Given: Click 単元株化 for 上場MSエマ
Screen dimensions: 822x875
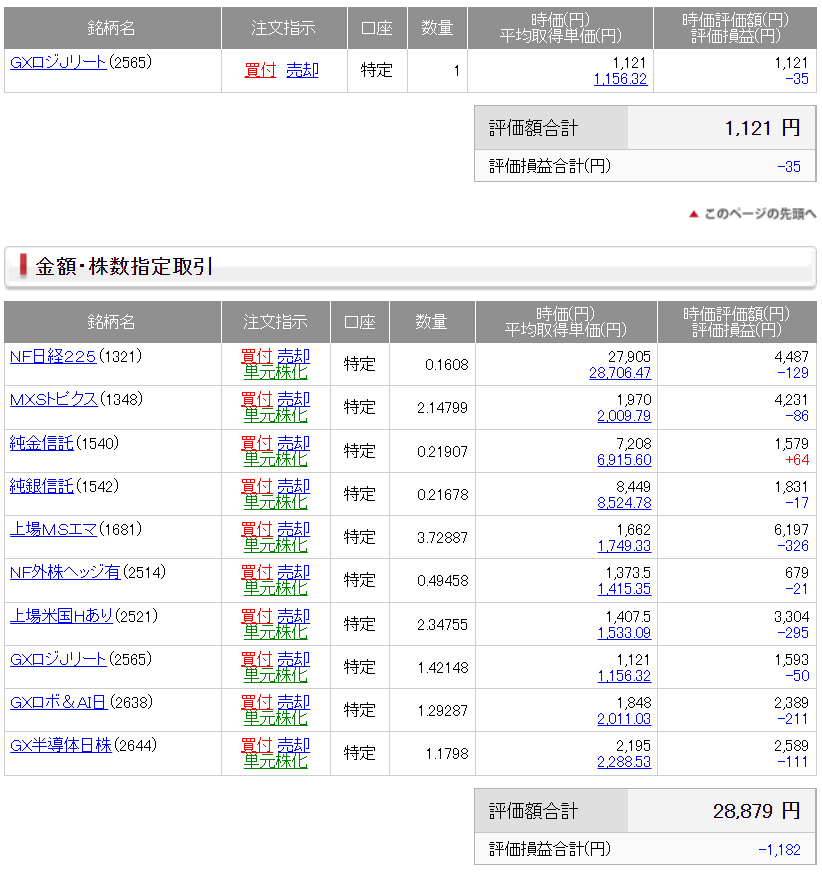Looking at the screenshot, I should coord(276,545).
